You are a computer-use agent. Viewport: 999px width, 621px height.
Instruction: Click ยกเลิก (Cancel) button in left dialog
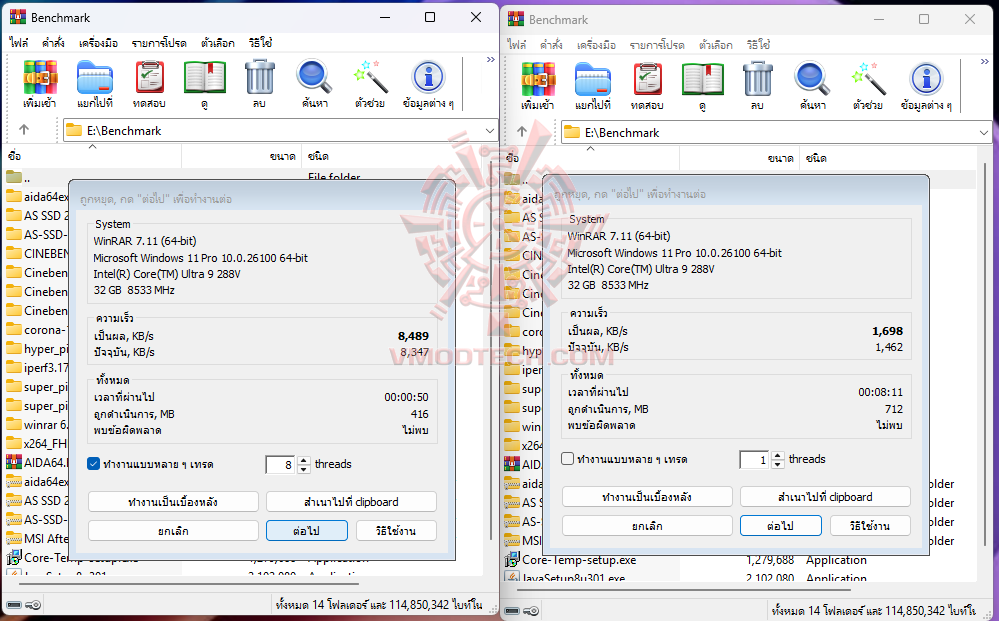[173, 531]
